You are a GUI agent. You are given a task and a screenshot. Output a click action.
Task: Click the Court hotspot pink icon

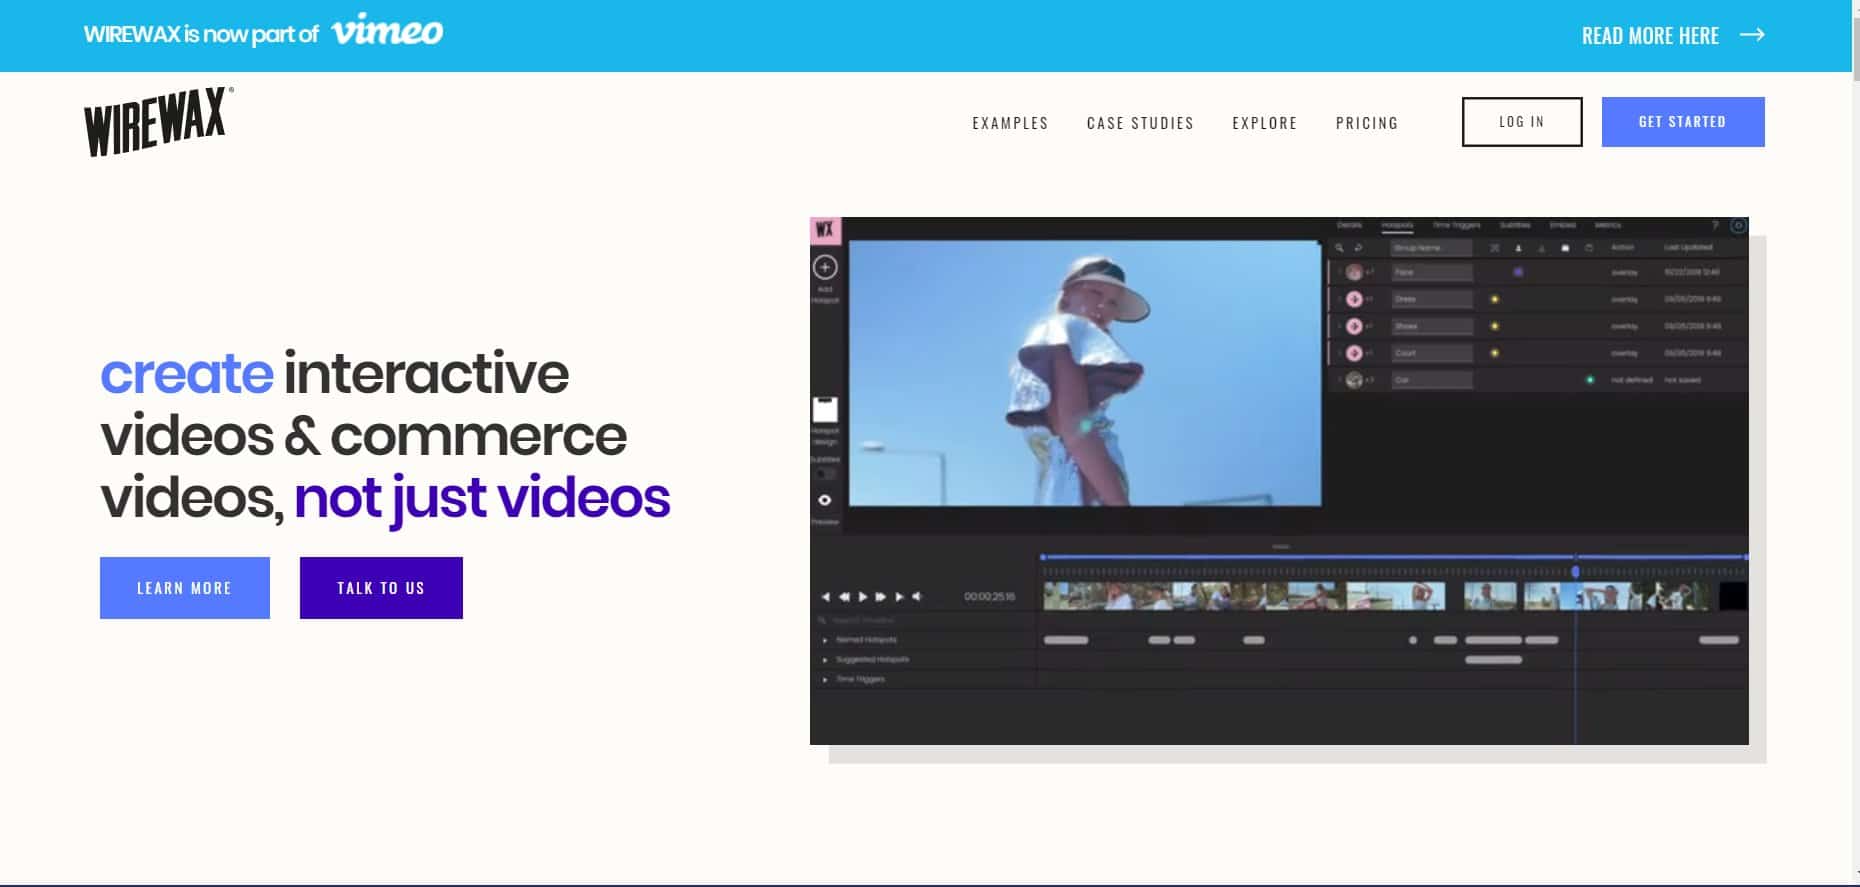coord(1354,353)
